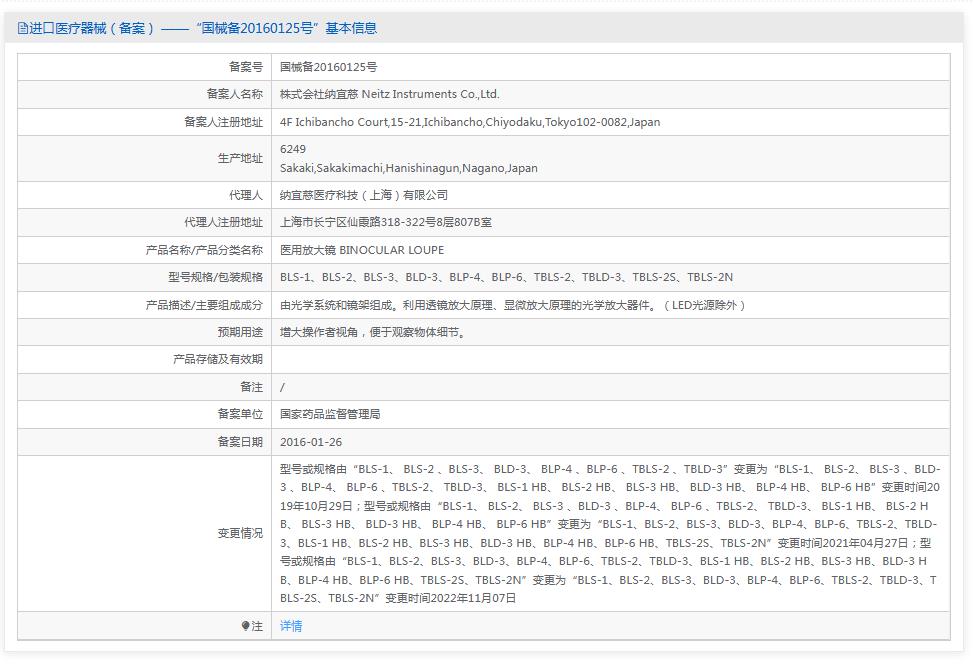Click the bulb icon next to 注
The height and width of the screenshot is (669, 973).
[x=246, y=626]
